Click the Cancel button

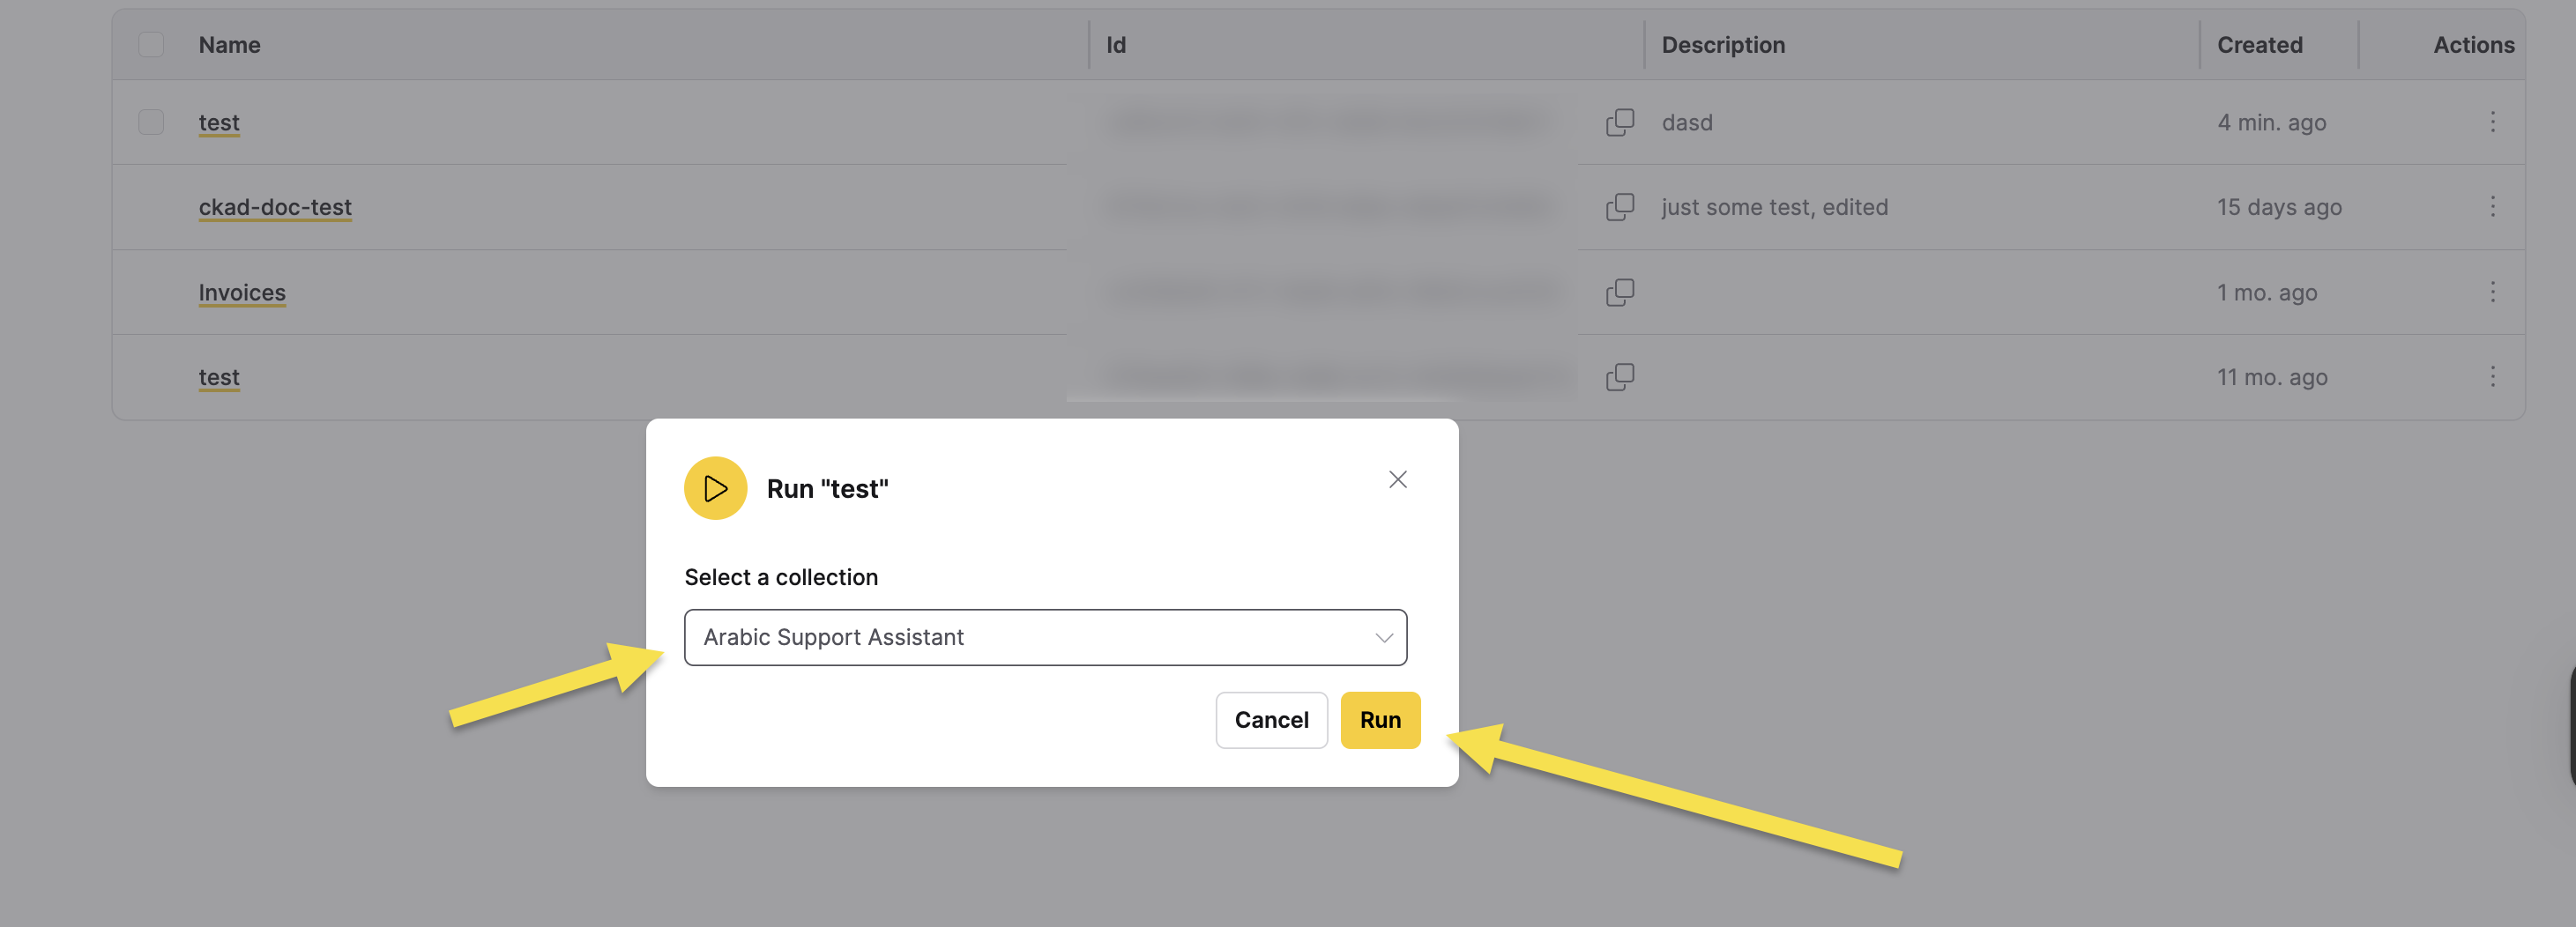[1271, 720]
